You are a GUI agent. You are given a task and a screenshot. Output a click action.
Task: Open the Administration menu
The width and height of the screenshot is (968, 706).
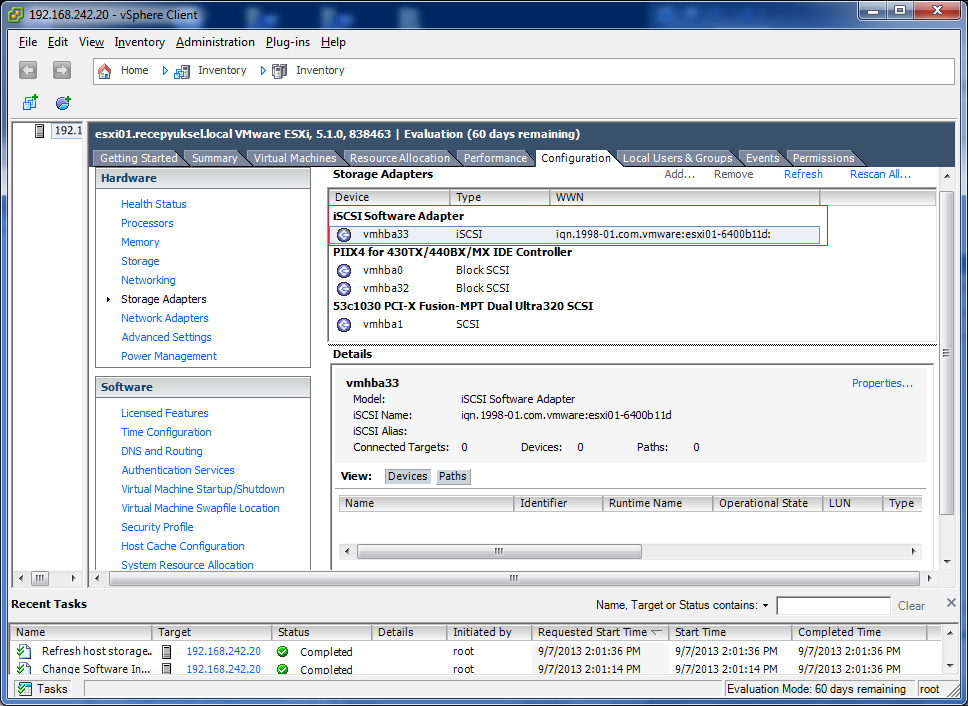pos(215,42)
